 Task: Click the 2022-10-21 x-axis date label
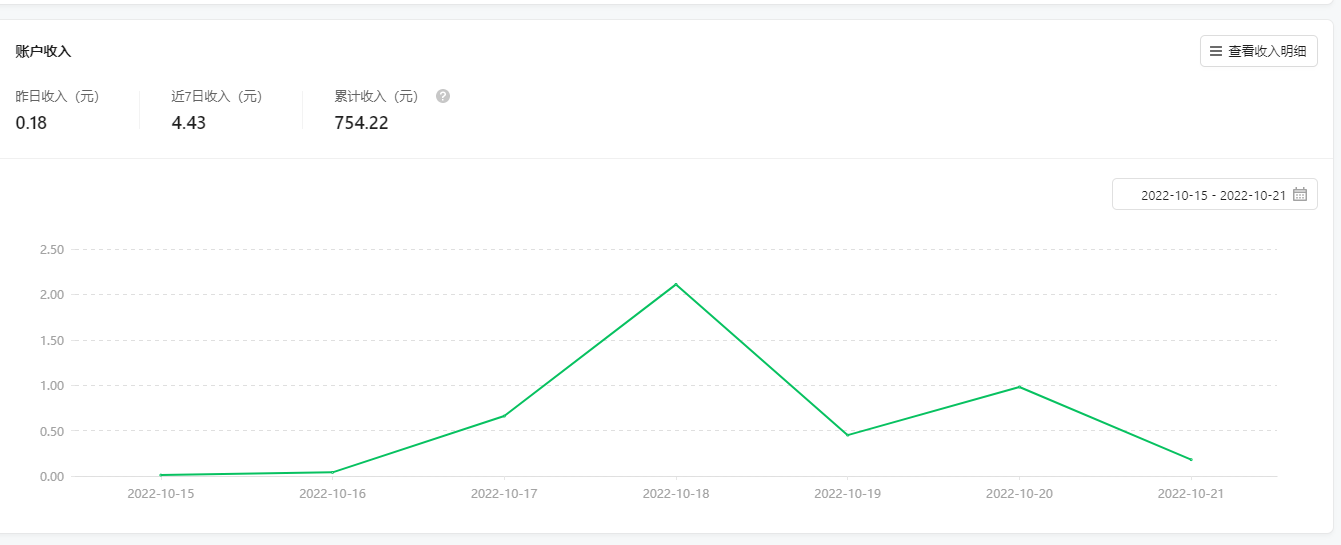pos(1191,494)
